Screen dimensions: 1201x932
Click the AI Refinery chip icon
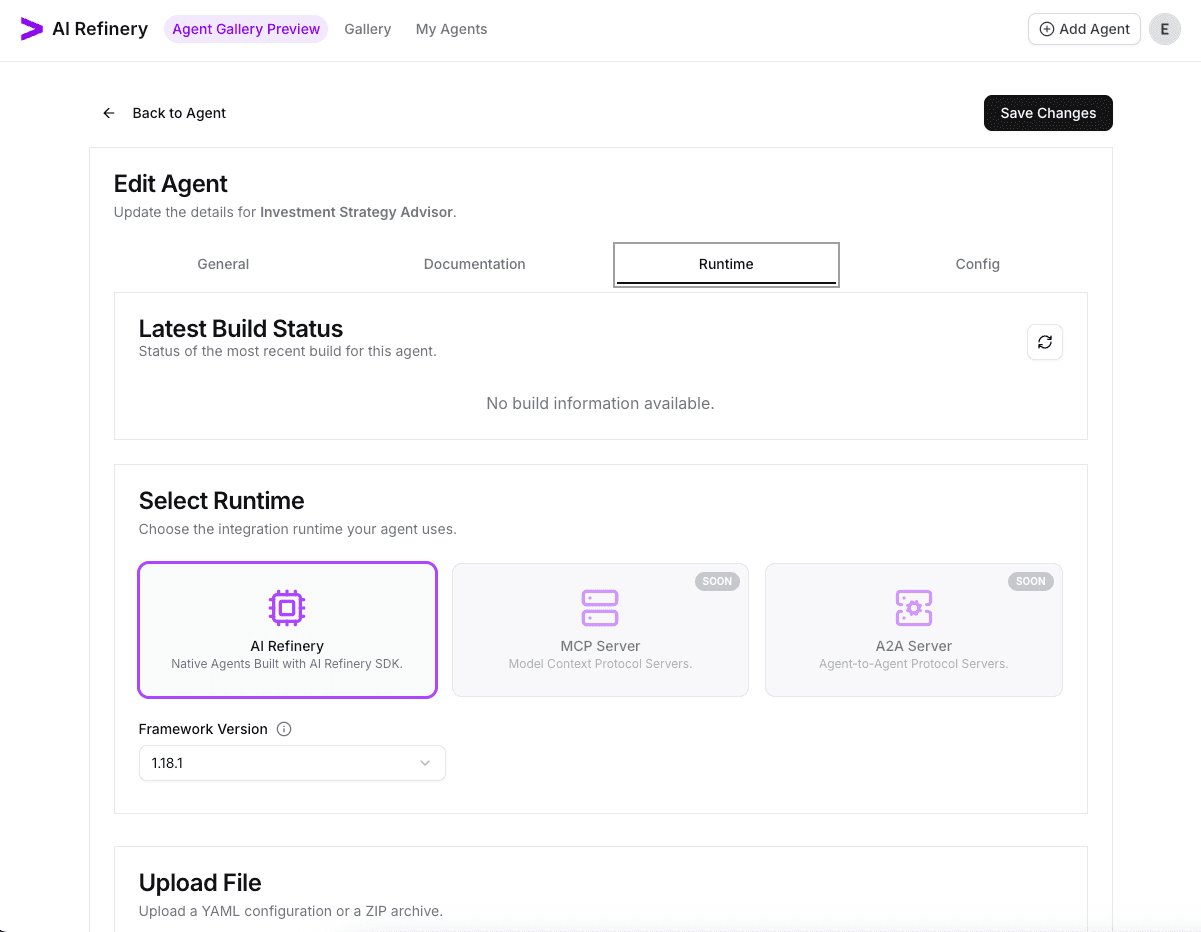[287, 607]
